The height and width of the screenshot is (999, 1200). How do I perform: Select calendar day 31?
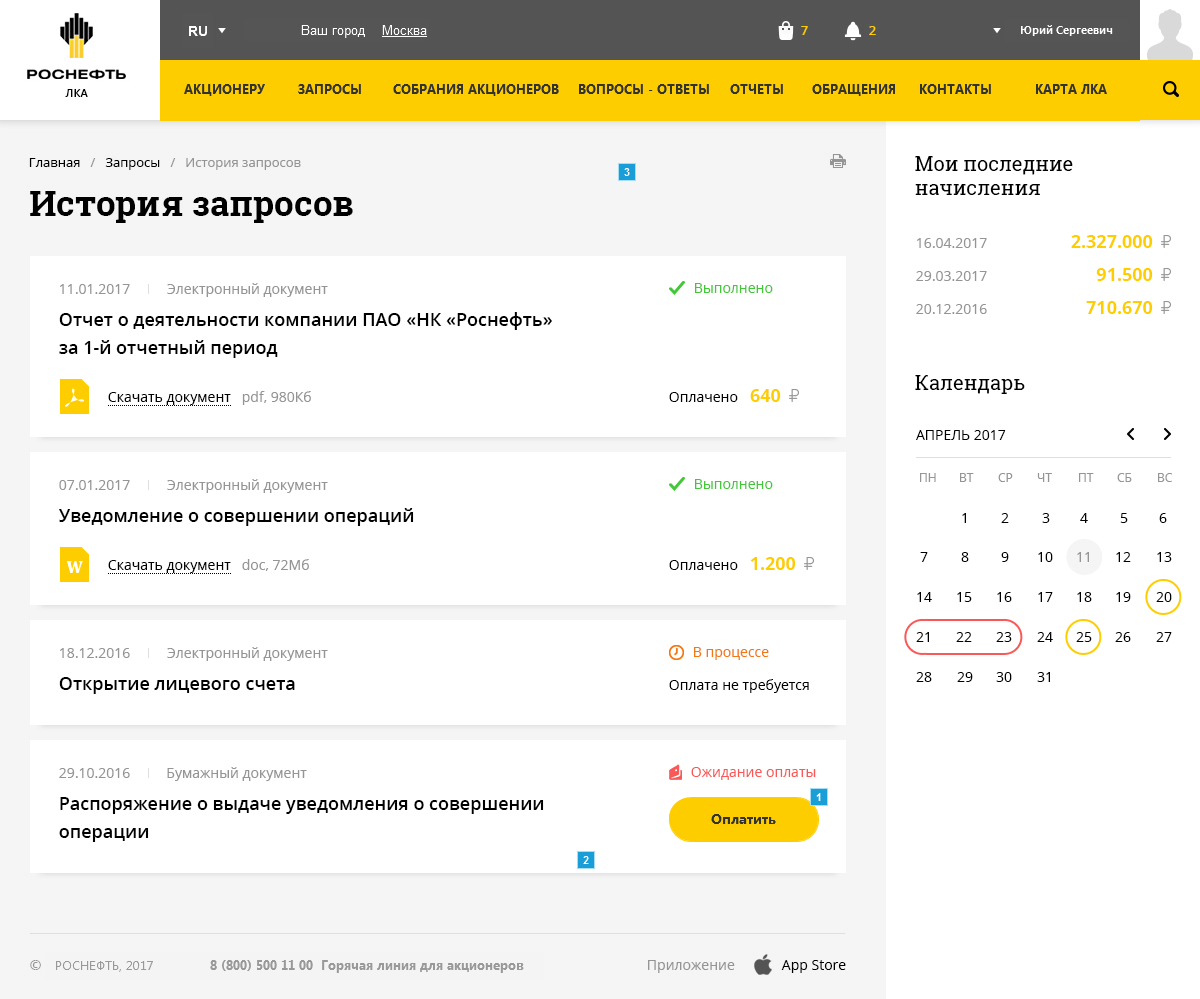pyautogui.click(x=1045, y=677)
